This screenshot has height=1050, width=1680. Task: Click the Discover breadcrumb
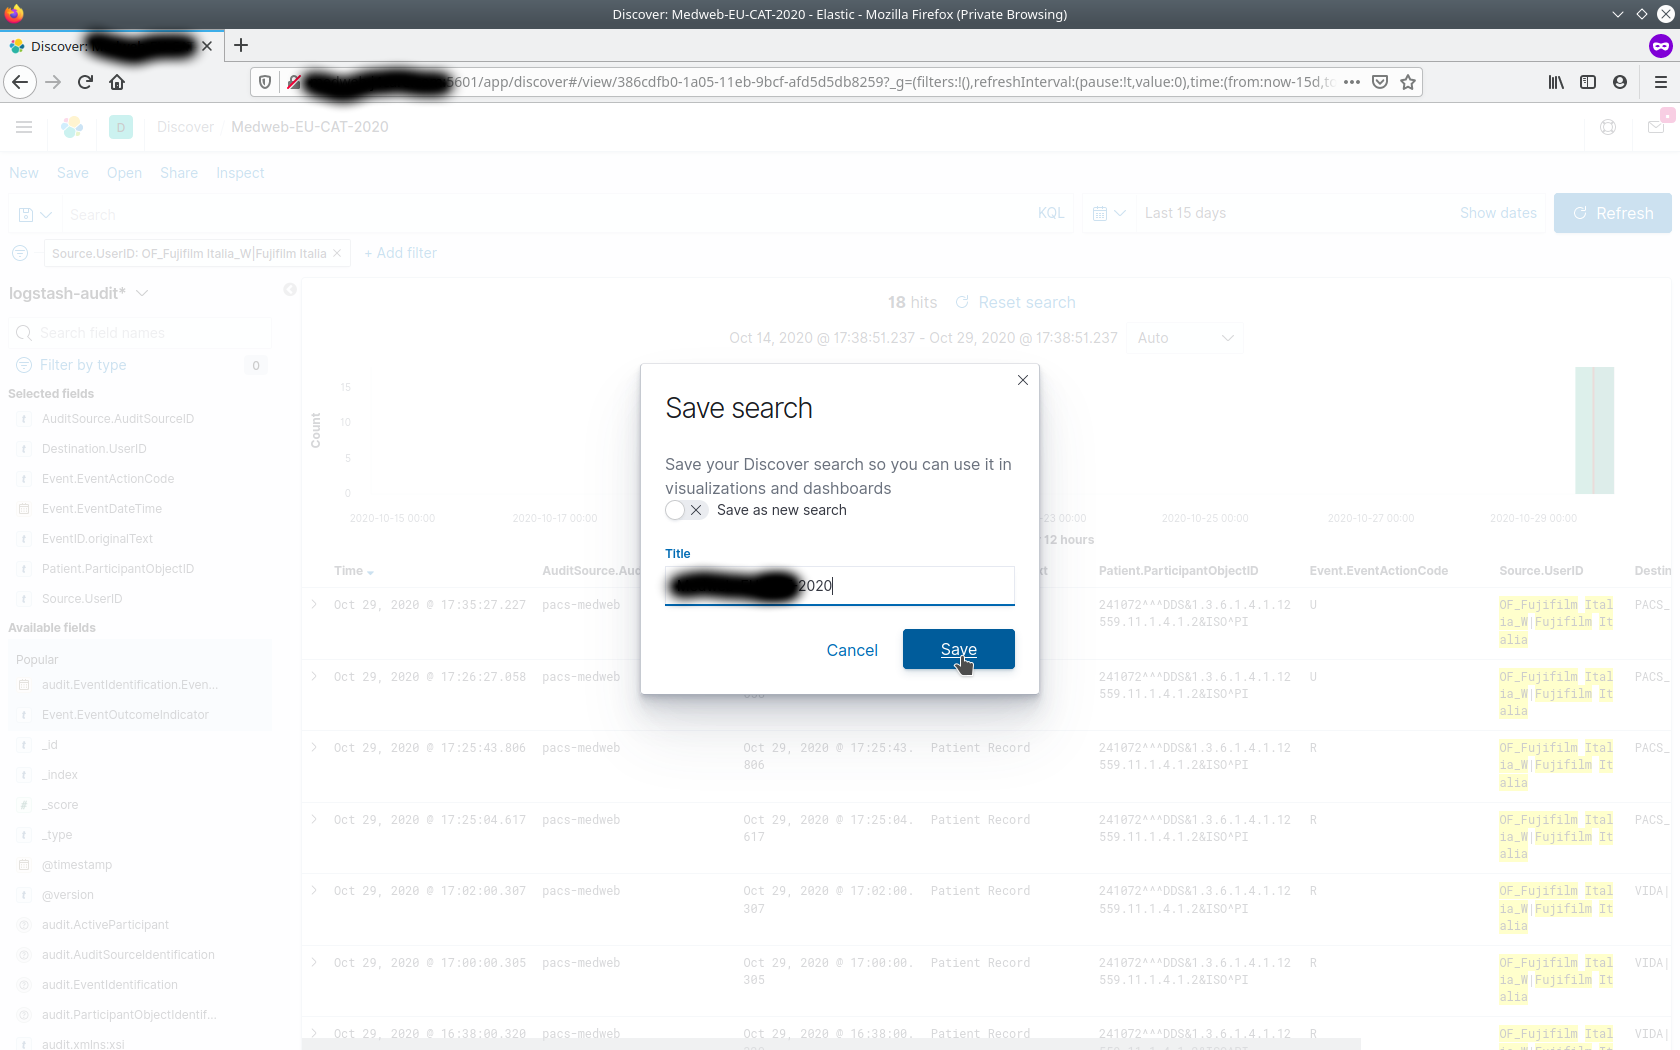(185, 127)
